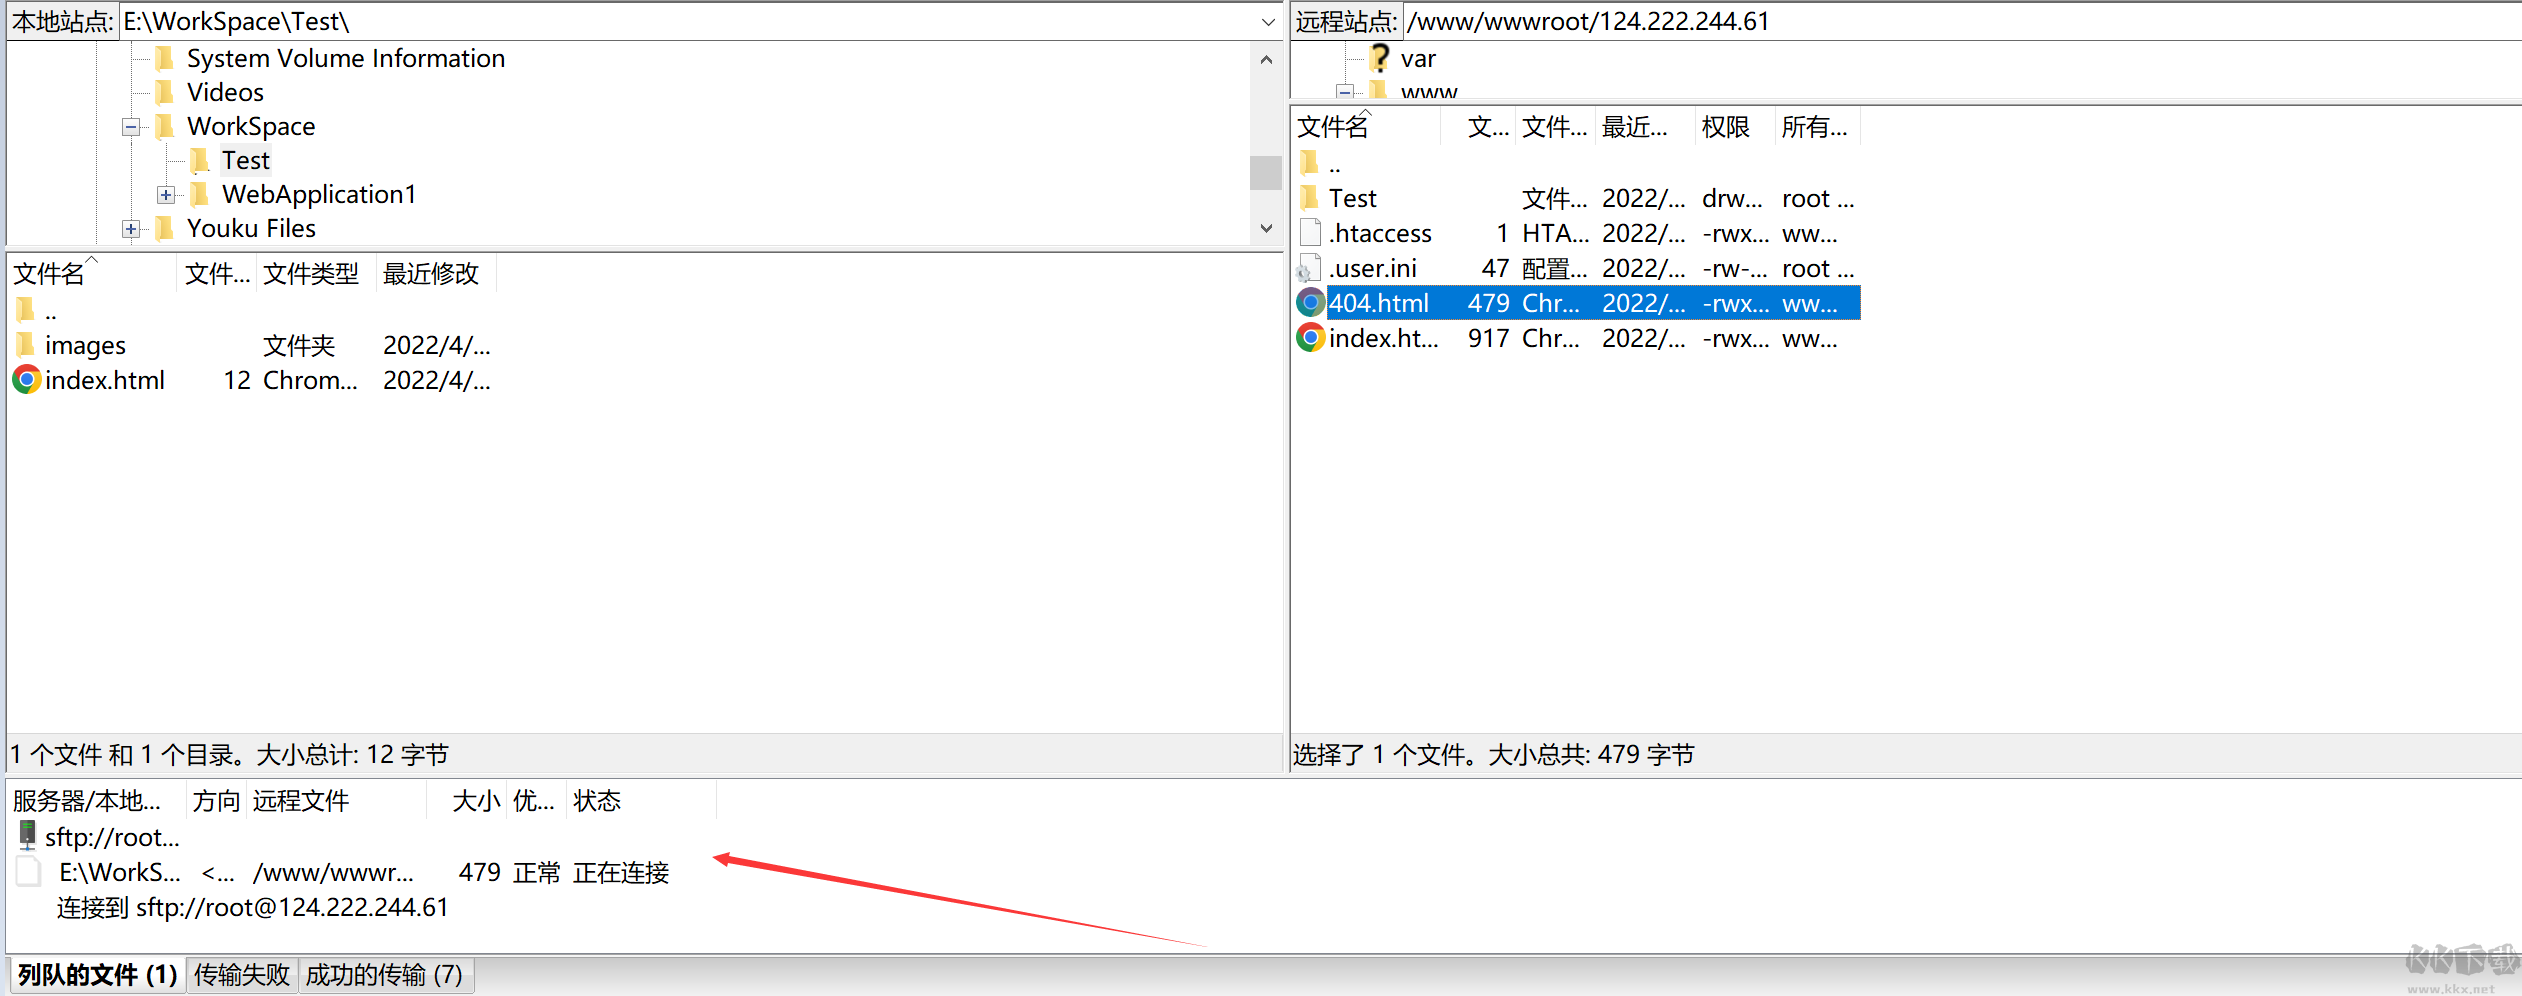Select images folder name in local list

pos(85,345)
